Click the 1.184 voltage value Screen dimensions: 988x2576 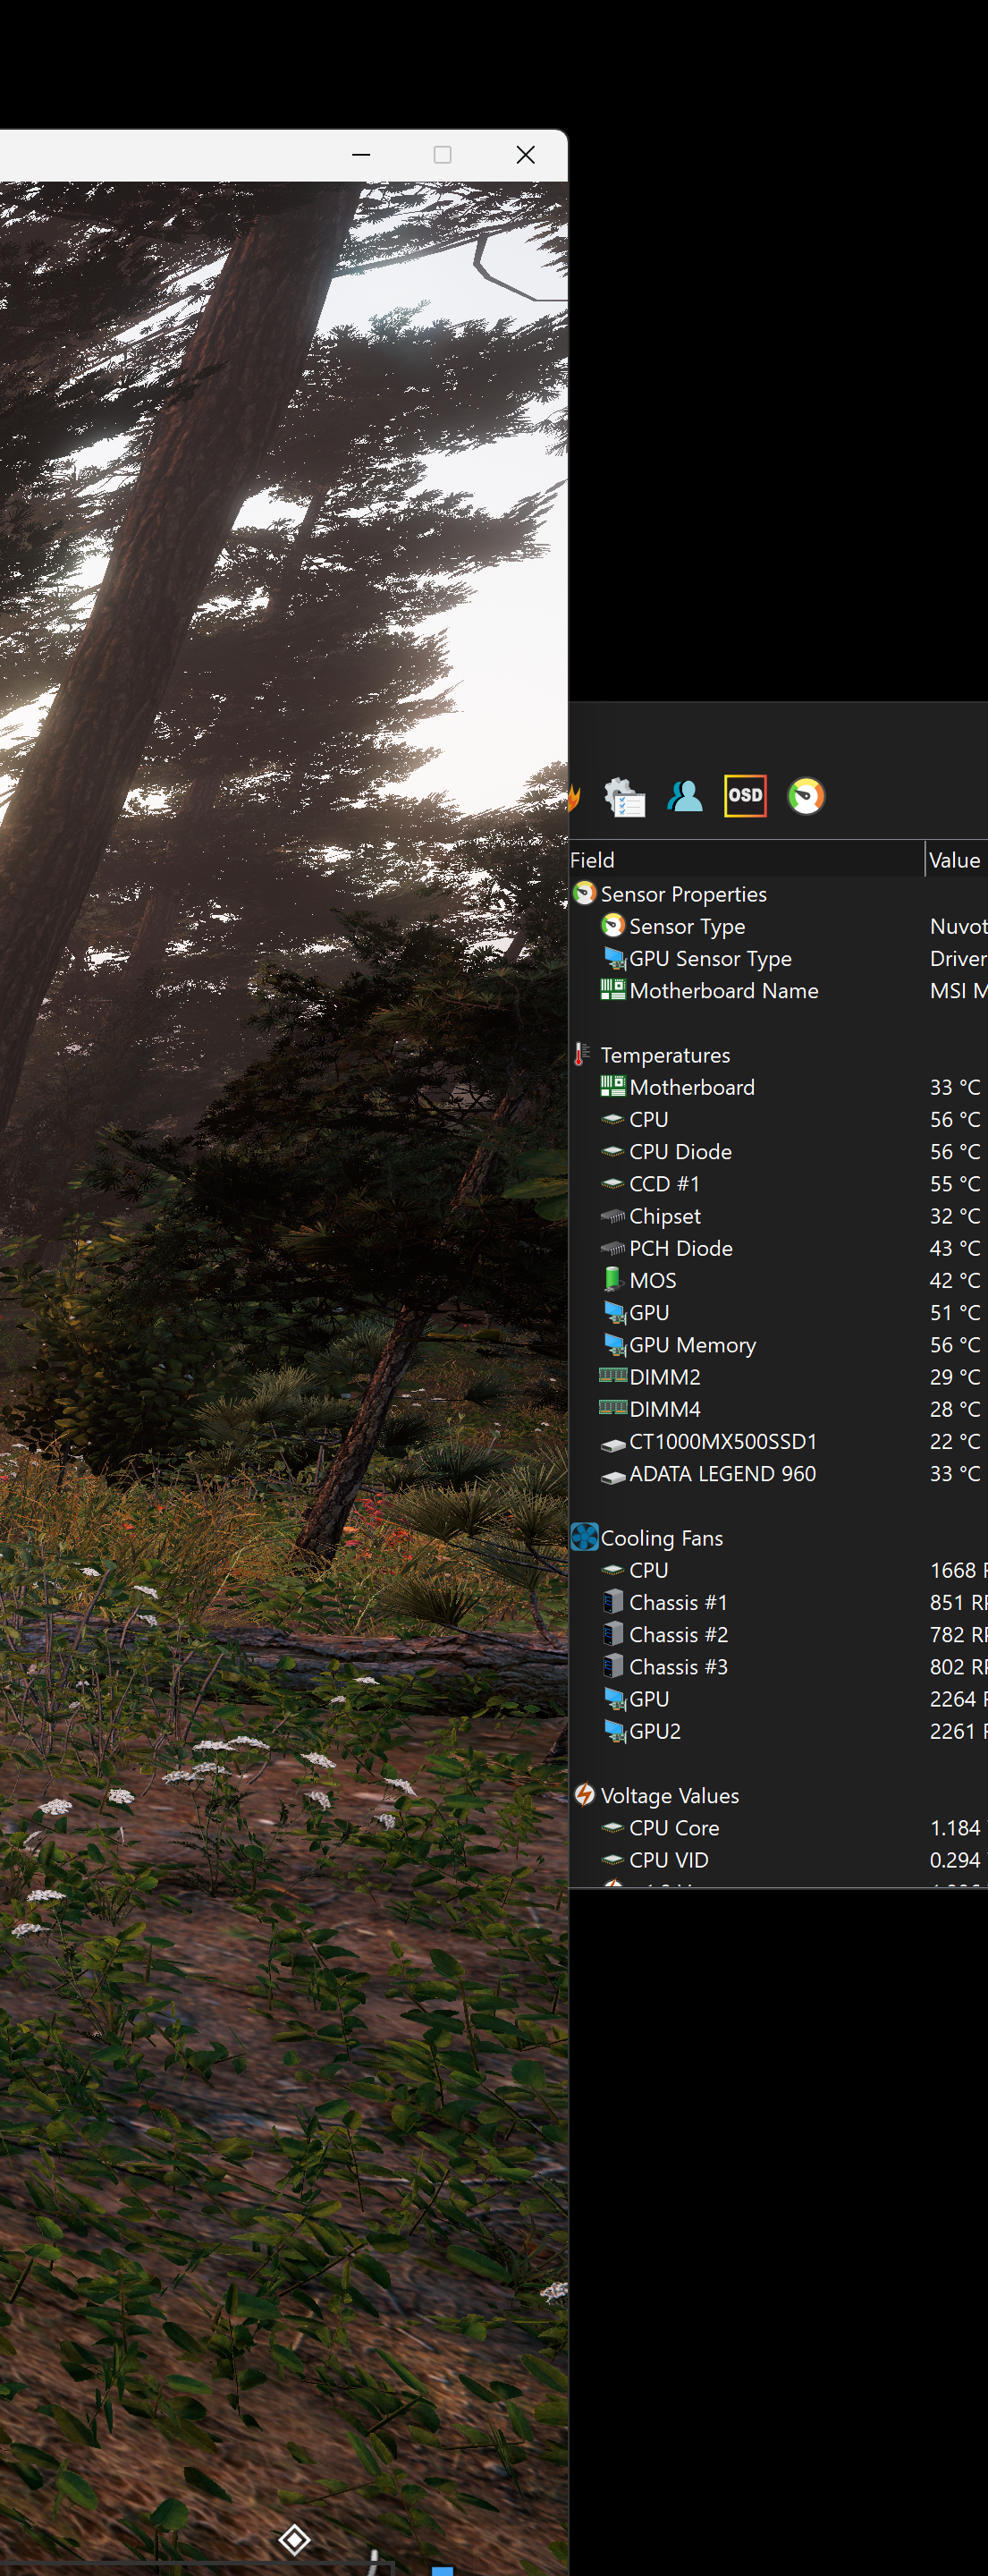point(956,1827)
